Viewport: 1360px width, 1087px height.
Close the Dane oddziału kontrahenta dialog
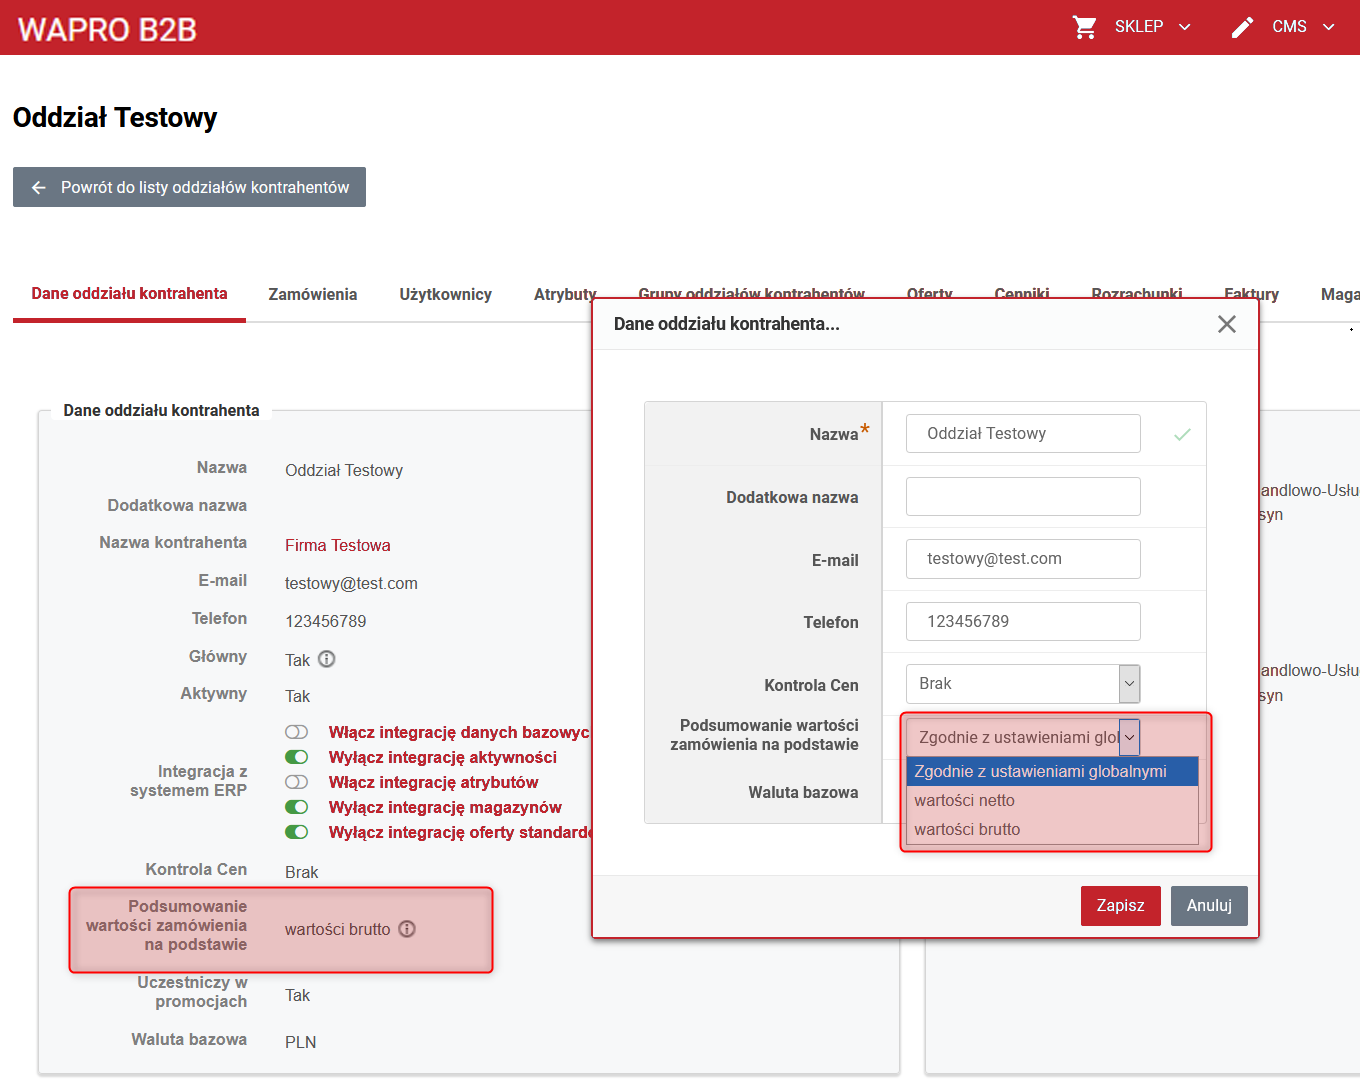coord(1227,324)
